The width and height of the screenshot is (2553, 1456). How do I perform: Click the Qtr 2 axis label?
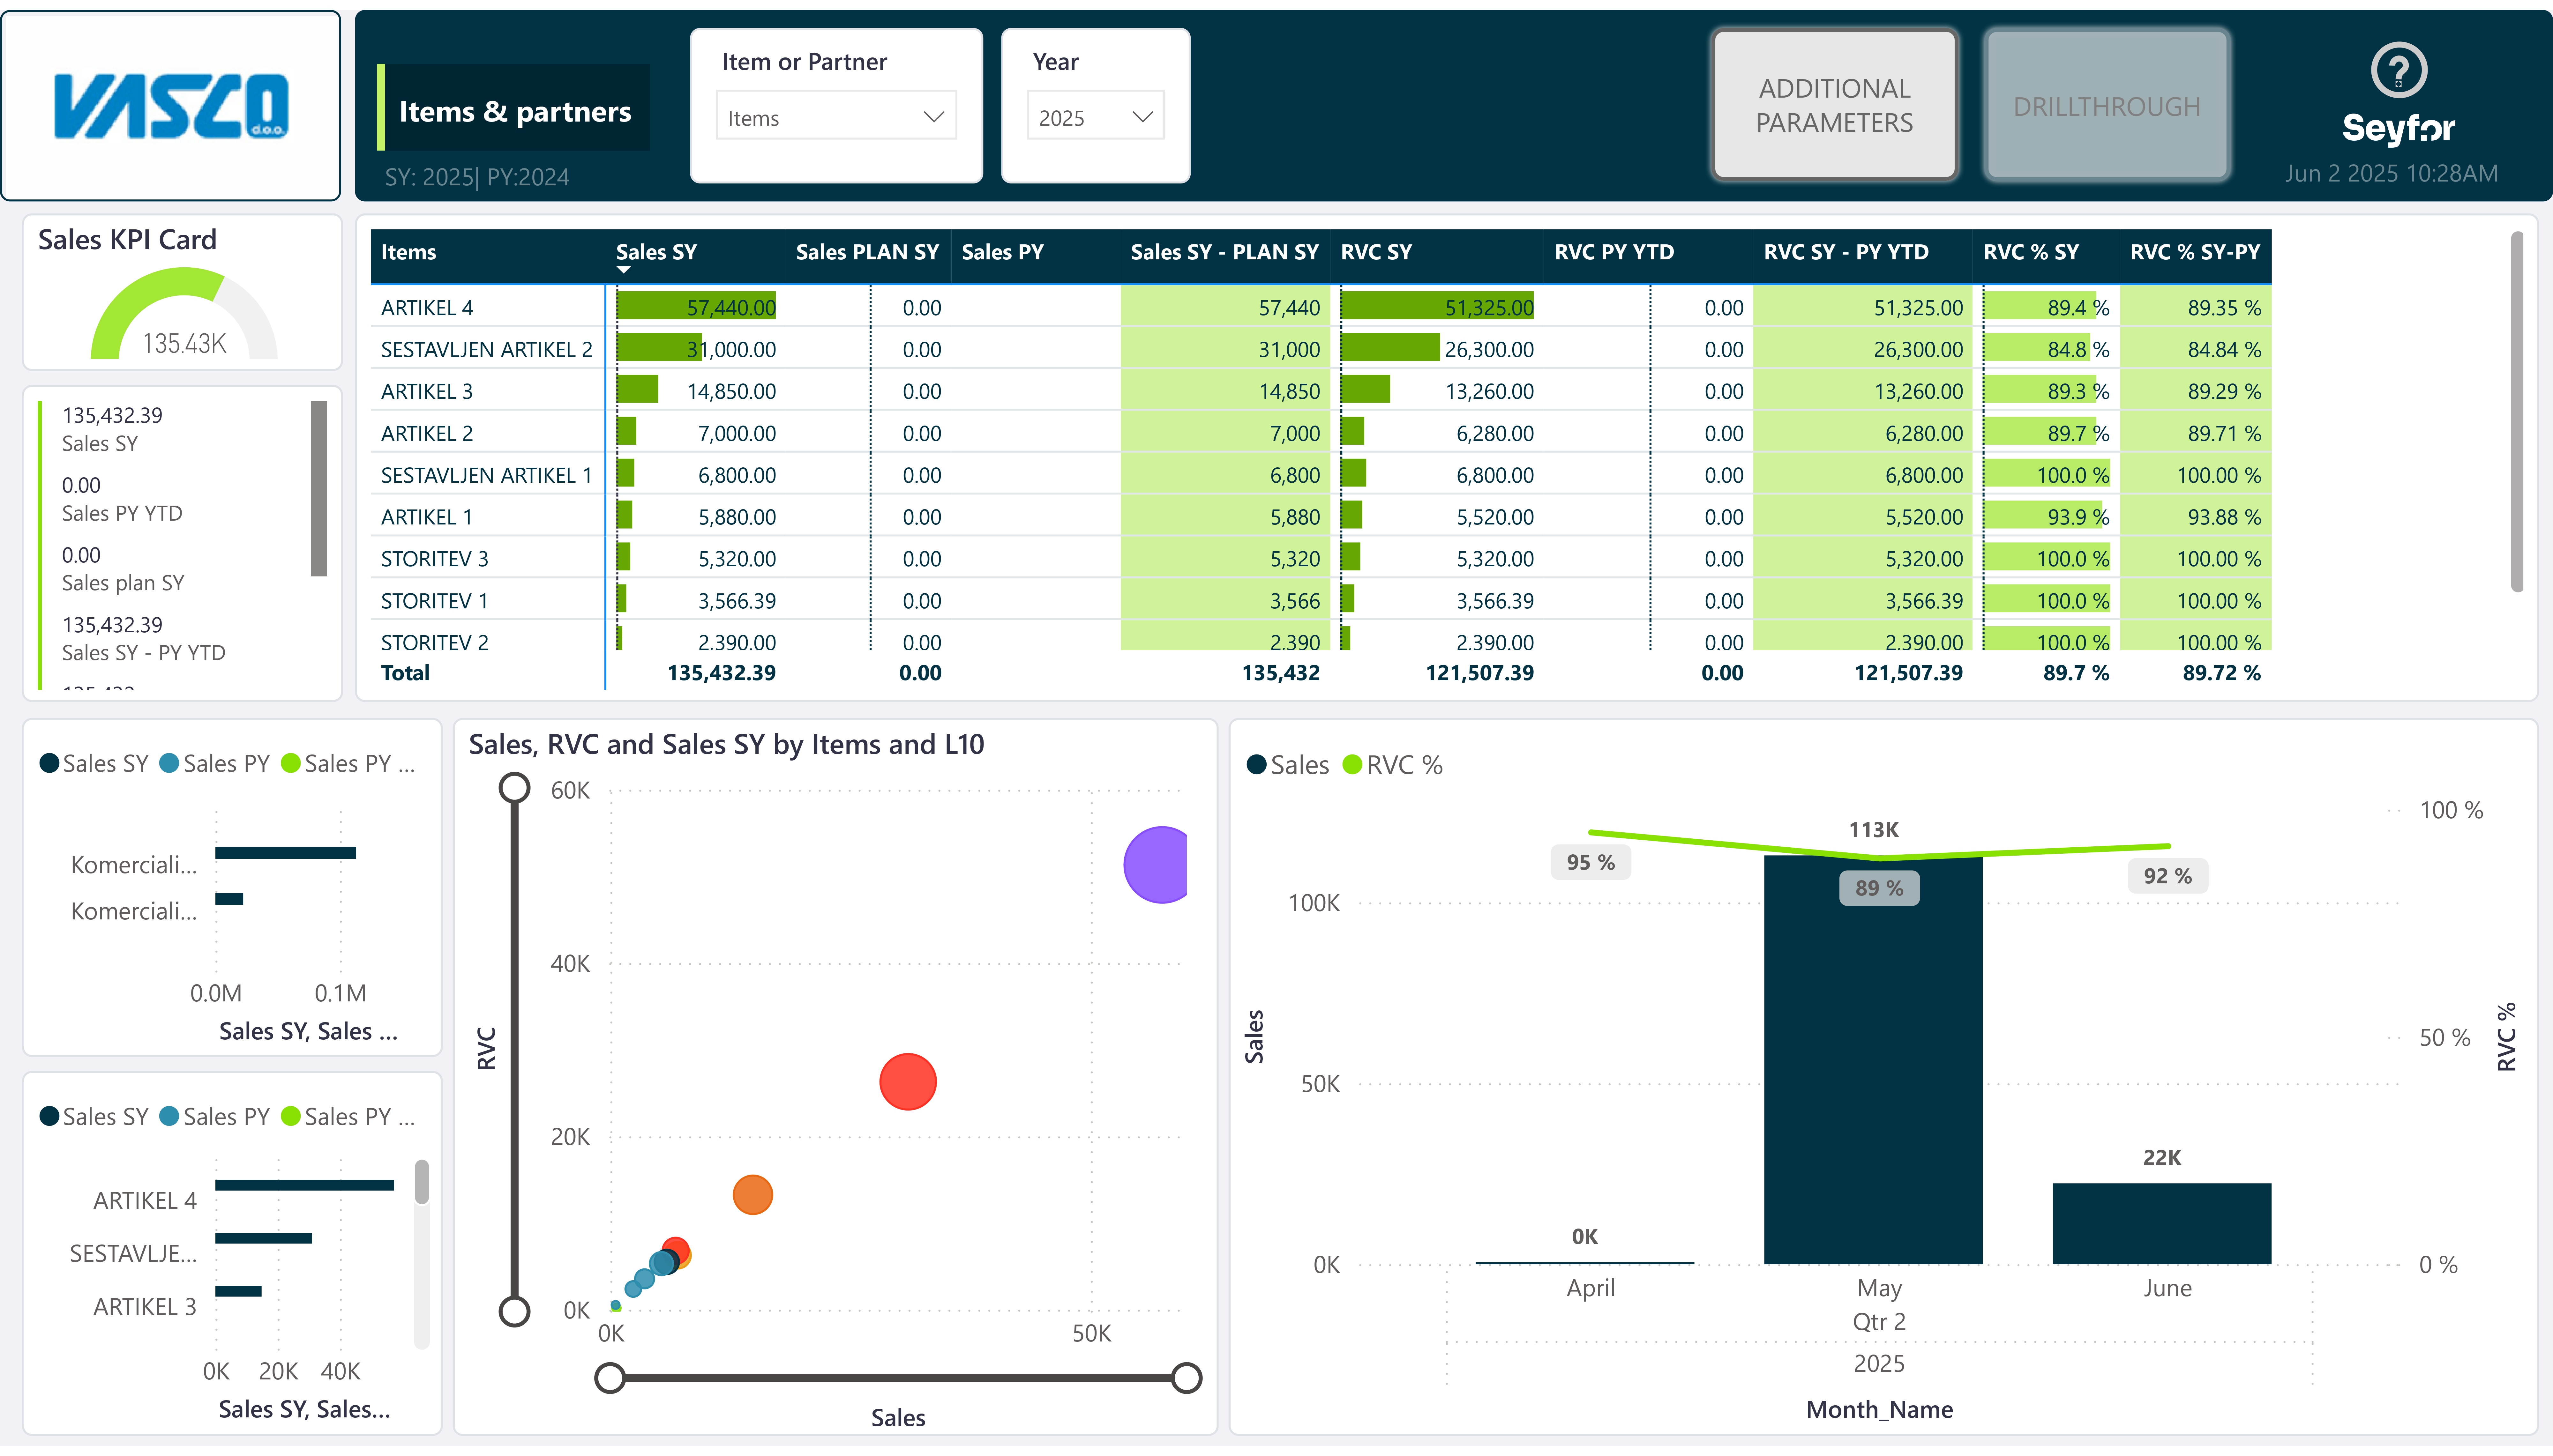[1879, 1322]
